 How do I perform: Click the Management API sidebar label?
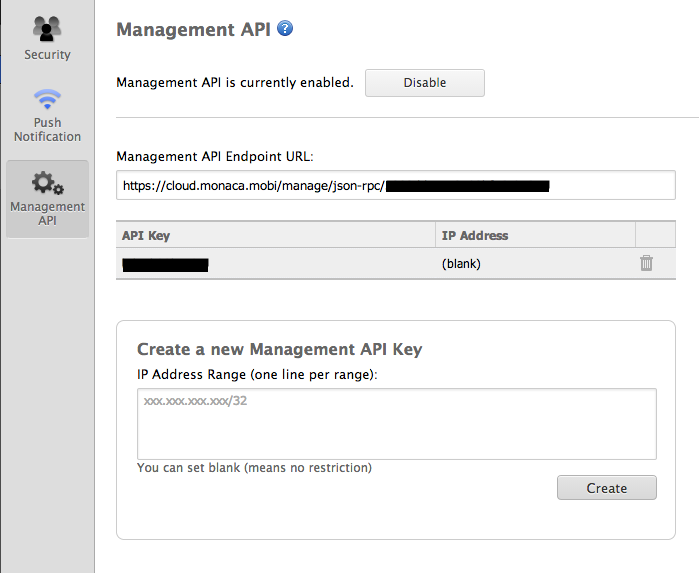pos(47,214)
